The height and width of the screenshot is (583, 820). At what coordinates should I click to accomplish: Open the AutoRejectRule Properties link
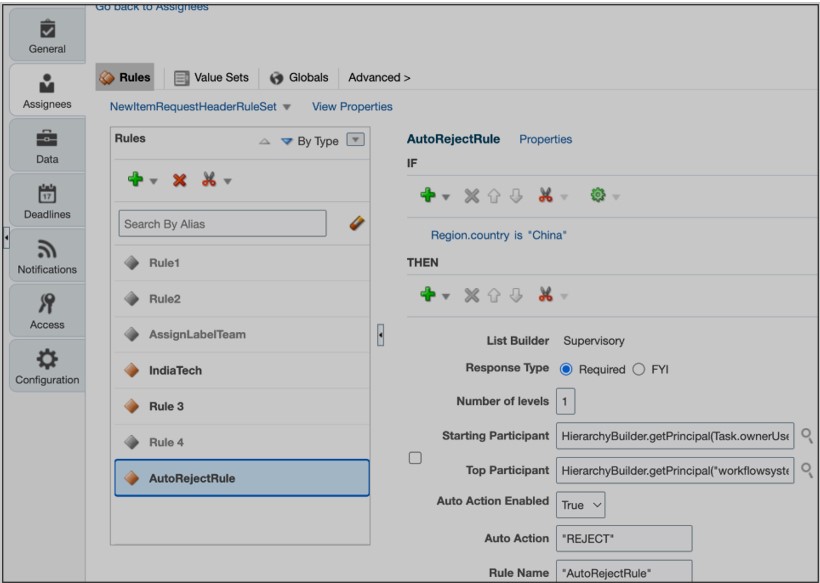click(545, 139)
